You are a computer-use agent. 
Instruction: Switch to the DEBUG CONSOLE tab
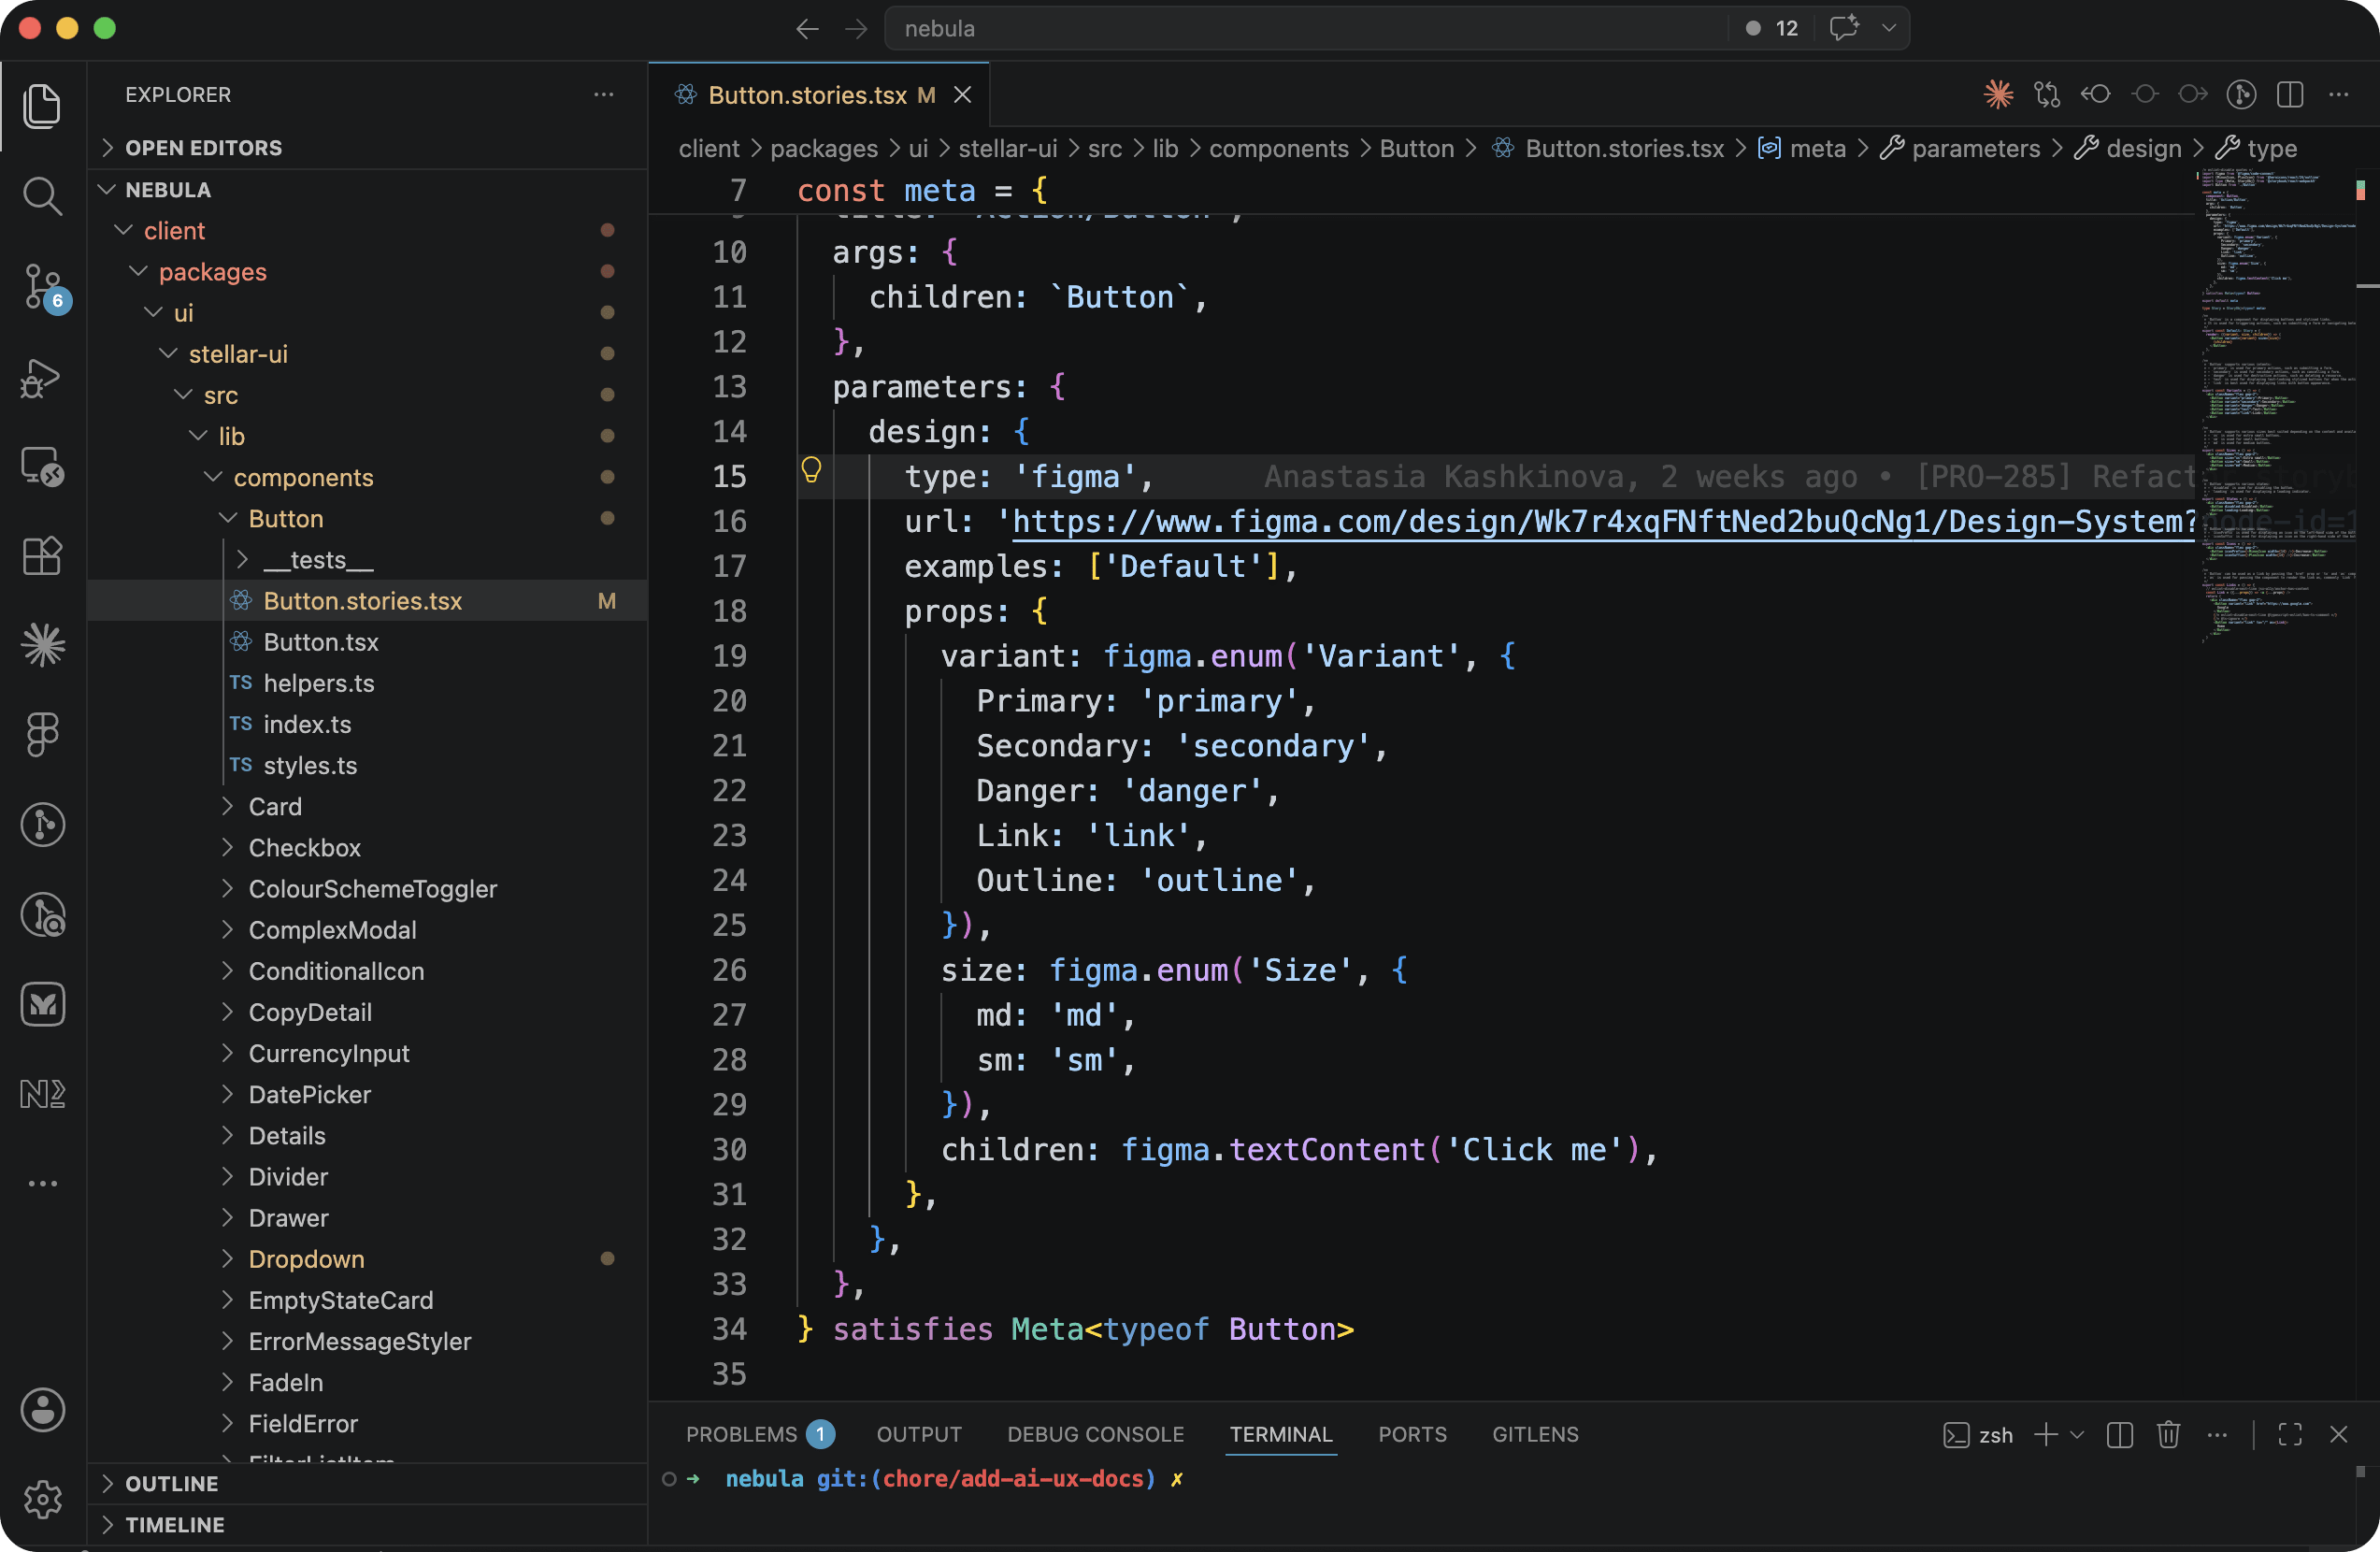click(1095, 1434)
